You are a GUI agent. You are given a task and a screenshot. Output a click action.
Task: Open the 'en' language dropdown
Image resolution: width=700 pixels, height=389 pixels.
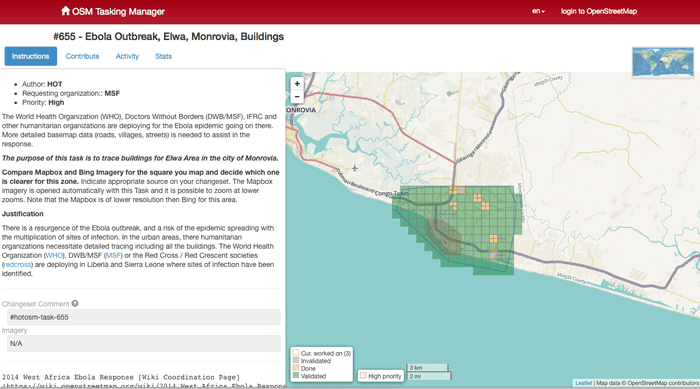(x=538, y=11)
